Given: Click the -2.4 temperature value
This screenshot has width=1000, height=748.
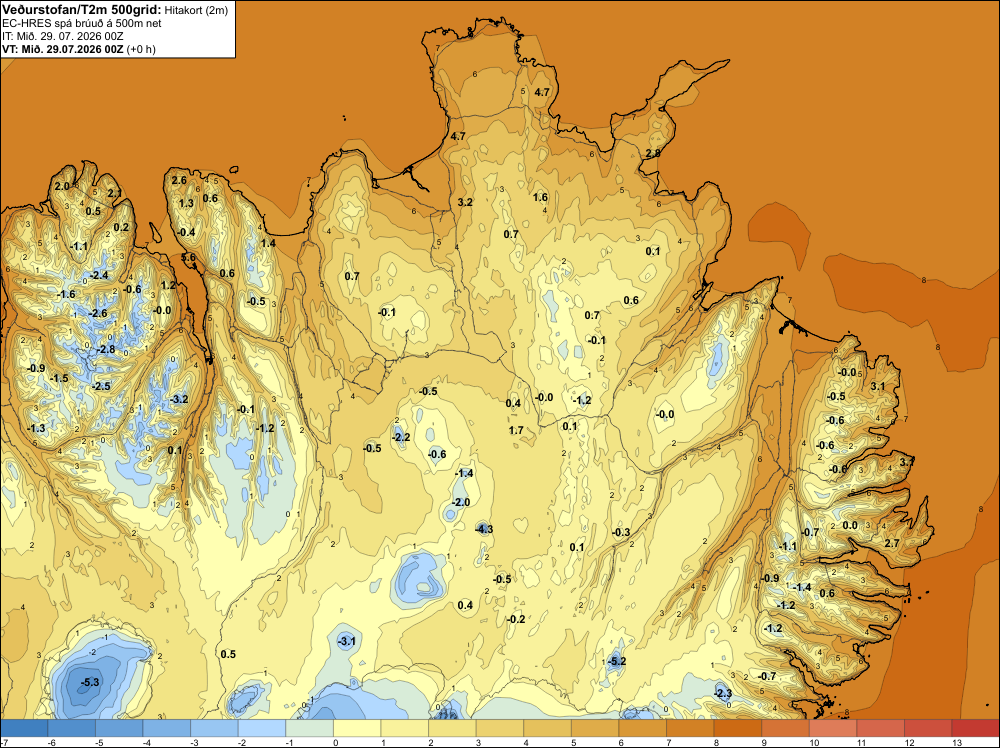Looking at the screenshot, I should 99,275.
